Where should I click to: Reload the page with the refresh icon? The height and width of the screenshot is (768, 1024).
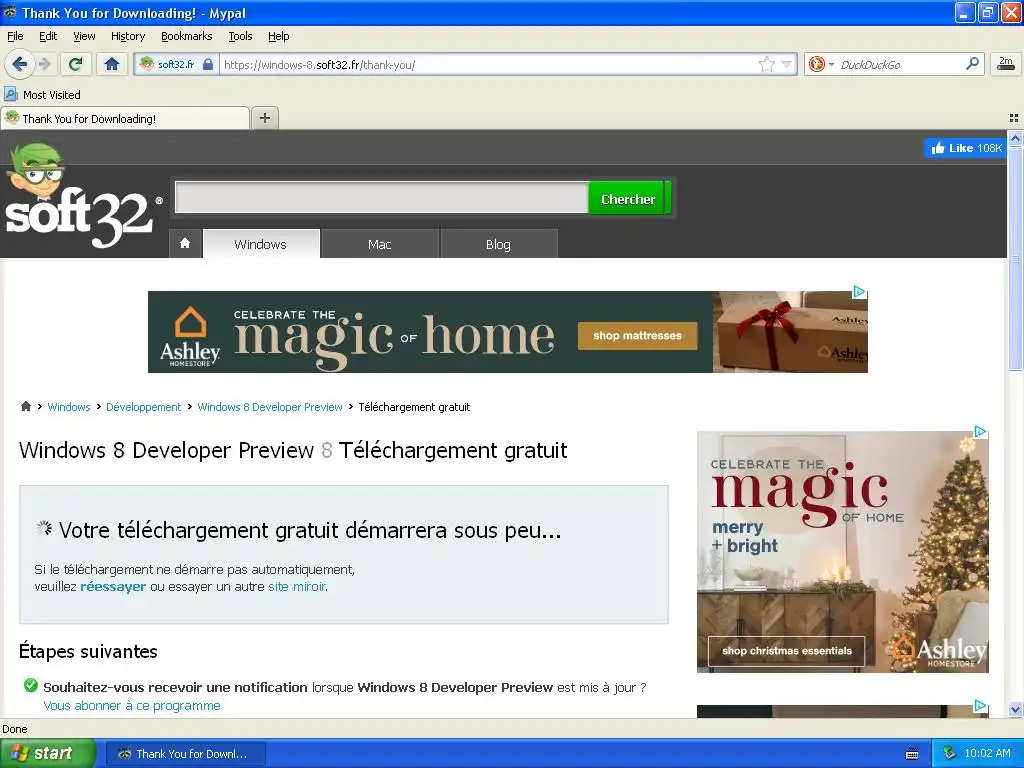(x=76, y=64)
